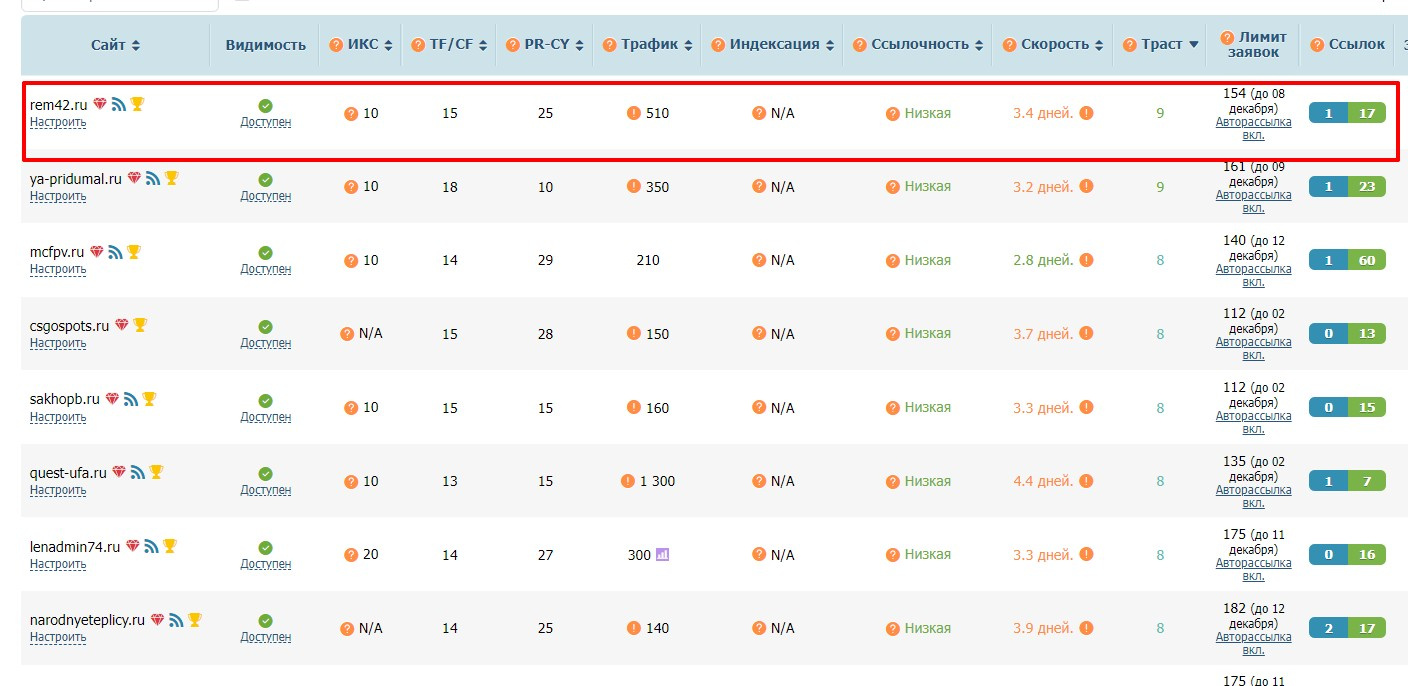Open Настроить link under lenadmin74.ru
Image resolution: width=1408 pixels, height=686 pixels.
coord(58,564)
